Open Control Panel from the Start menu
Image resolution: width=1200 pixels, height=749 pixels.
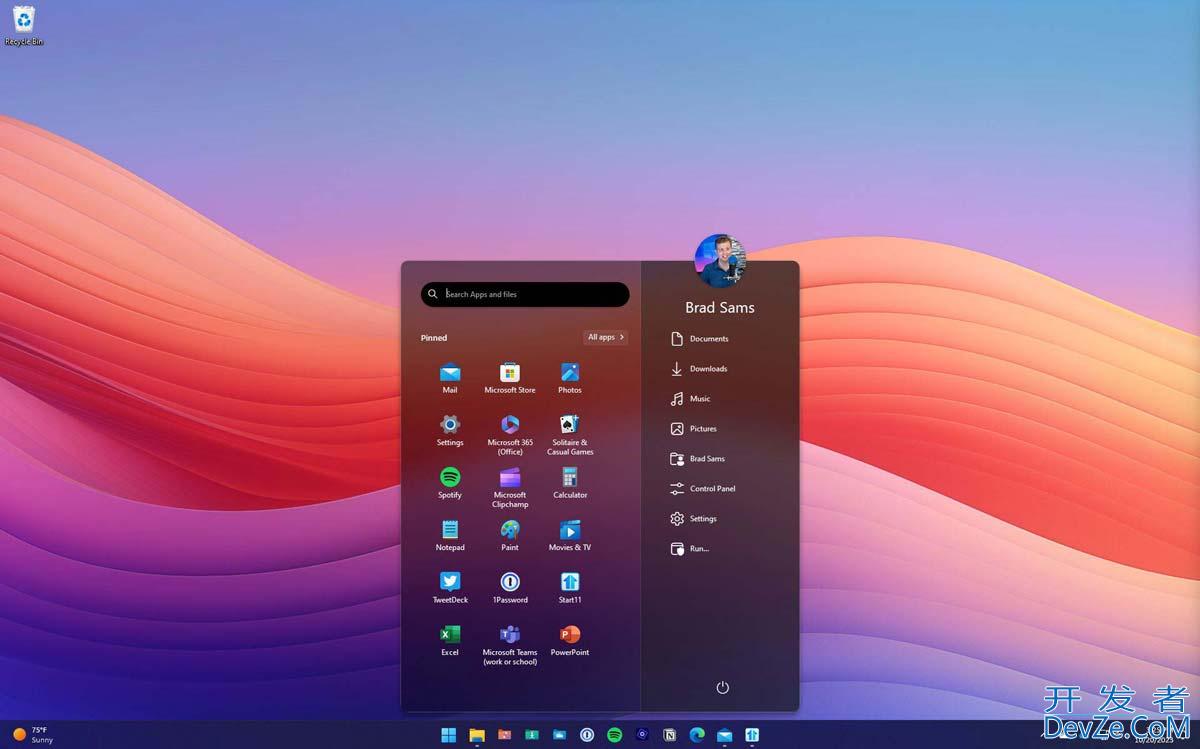[703, 489]
